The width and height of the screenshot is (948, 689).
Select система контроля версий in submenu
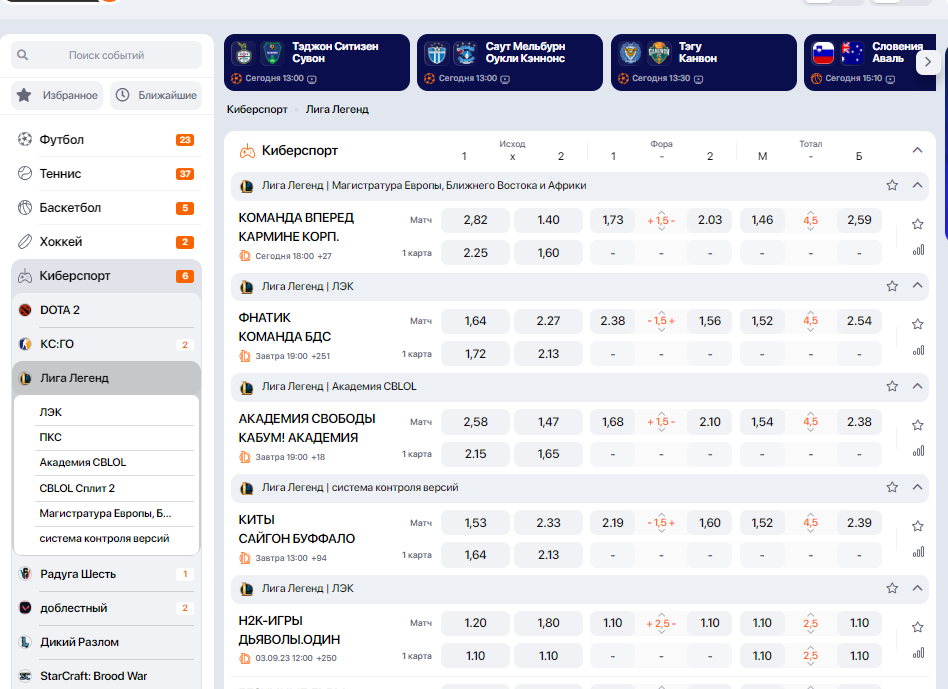point(116,539)
